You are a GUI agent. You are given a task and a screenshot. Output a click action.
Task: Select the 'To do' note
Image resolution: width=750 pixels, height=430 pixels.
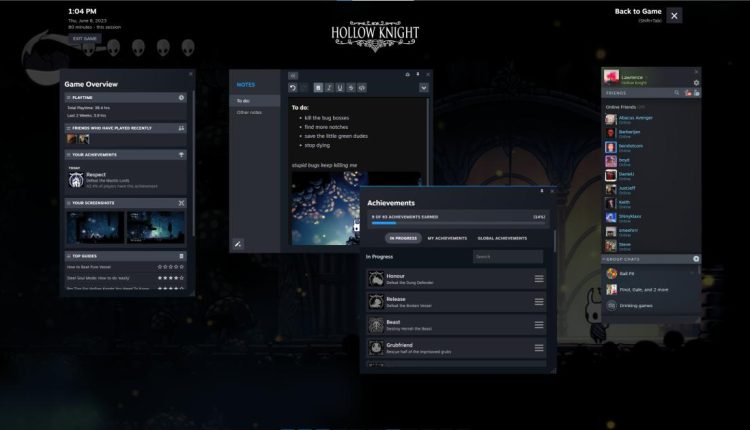click(x=255, y=101)
